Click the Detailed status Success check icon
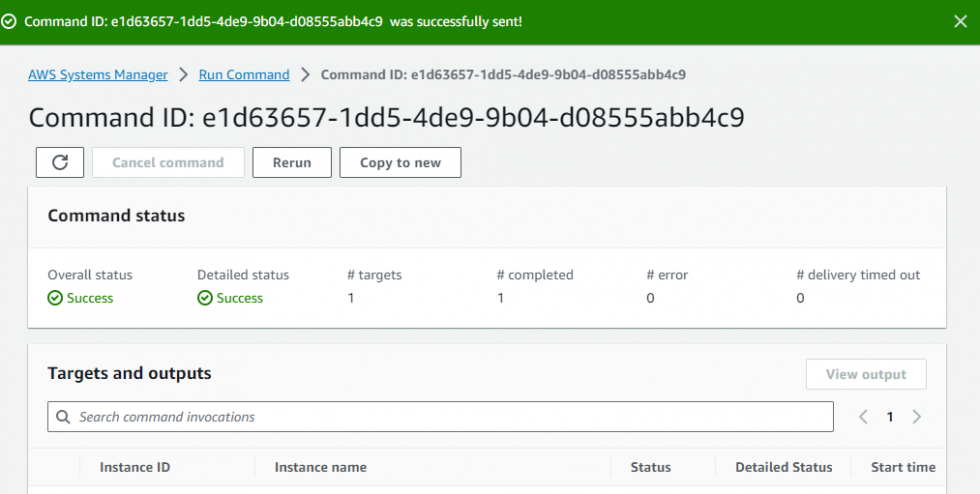980x494 pixels. [205, 298]
